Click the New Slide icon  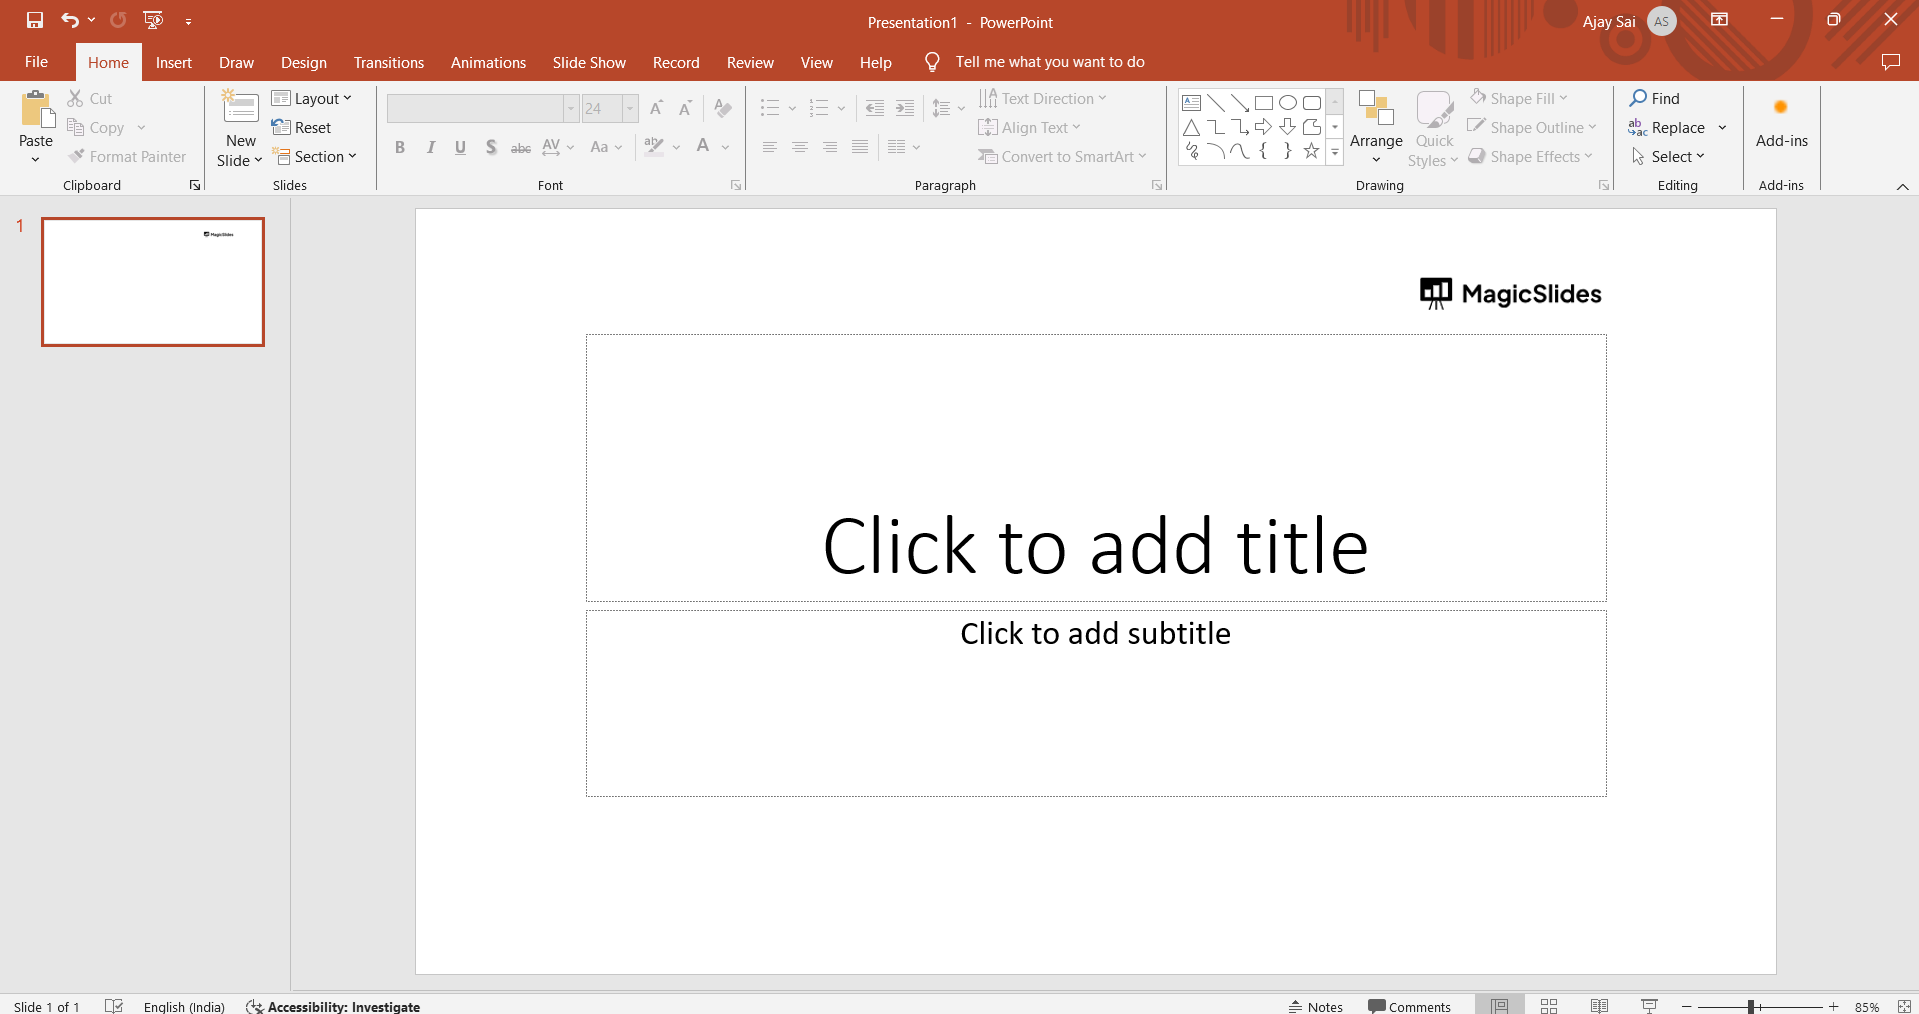pyautogui.click(x=240, y=108)
